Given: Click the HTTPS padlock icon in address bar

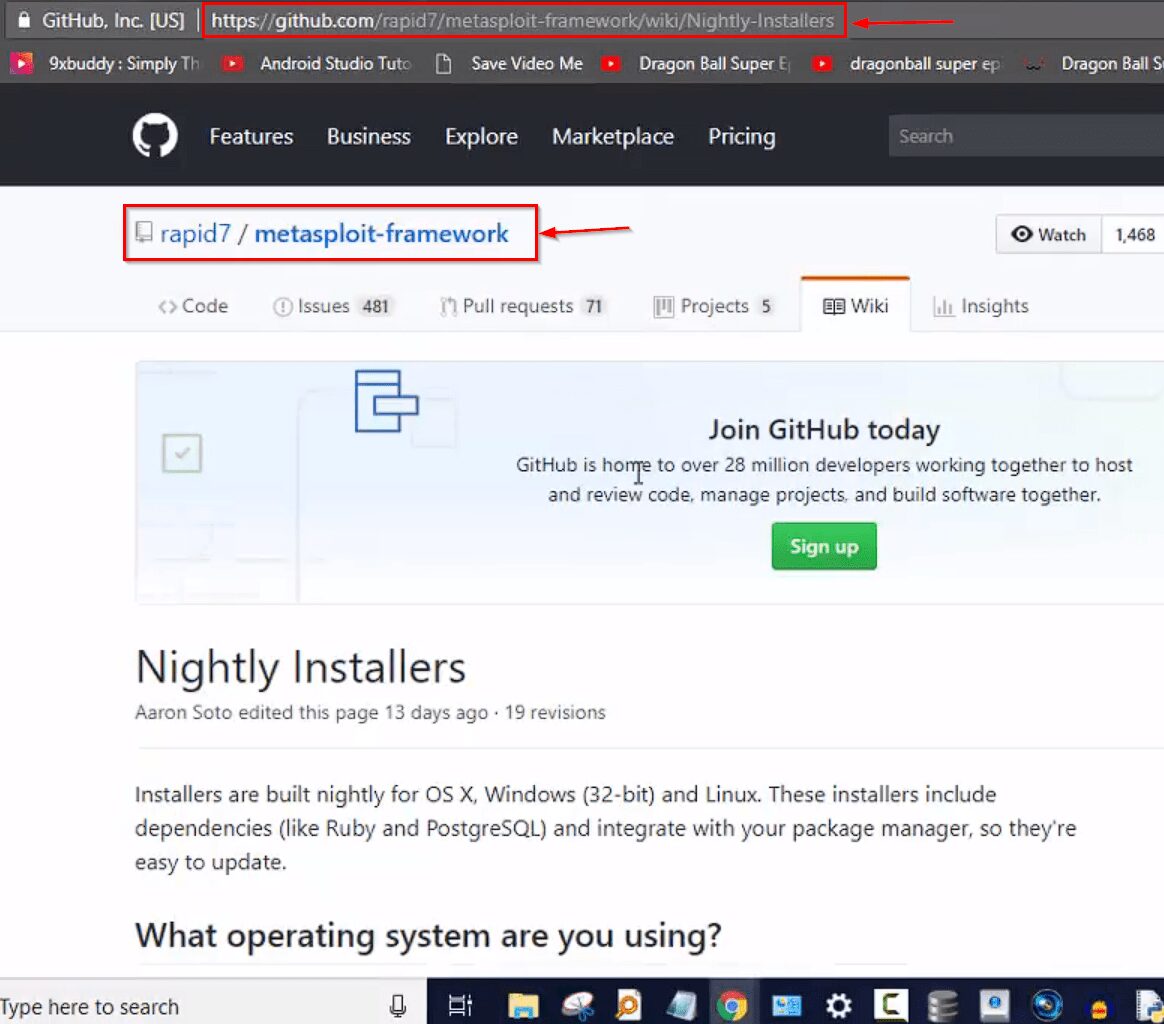Looking at the screenshot, I should pos(24,19).
